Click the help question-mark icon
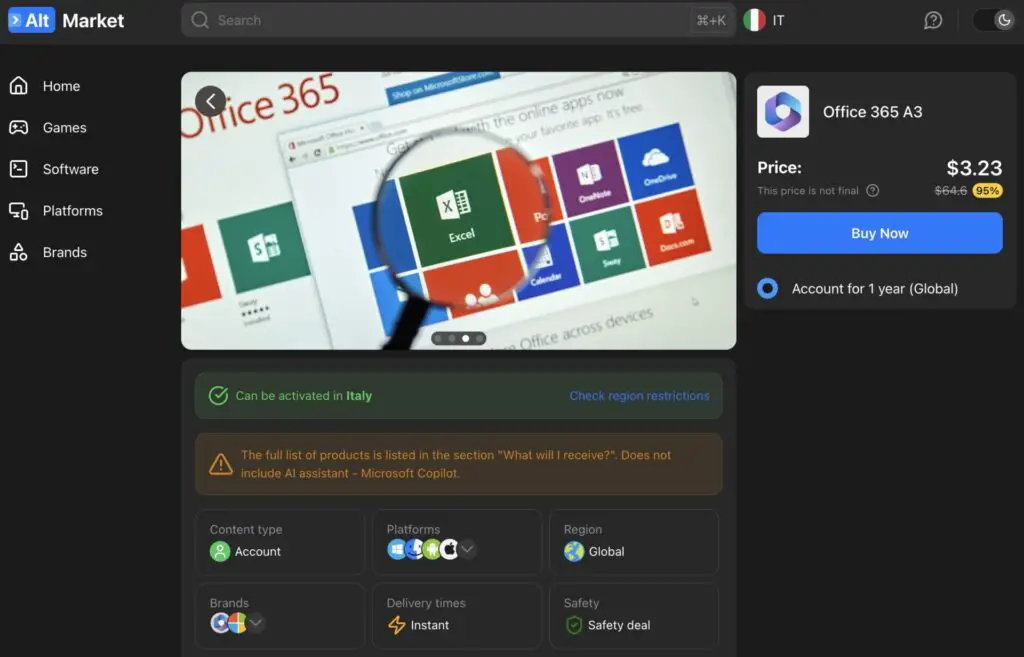This screenshot has height=657, width=1024. [x=933, y=20]
